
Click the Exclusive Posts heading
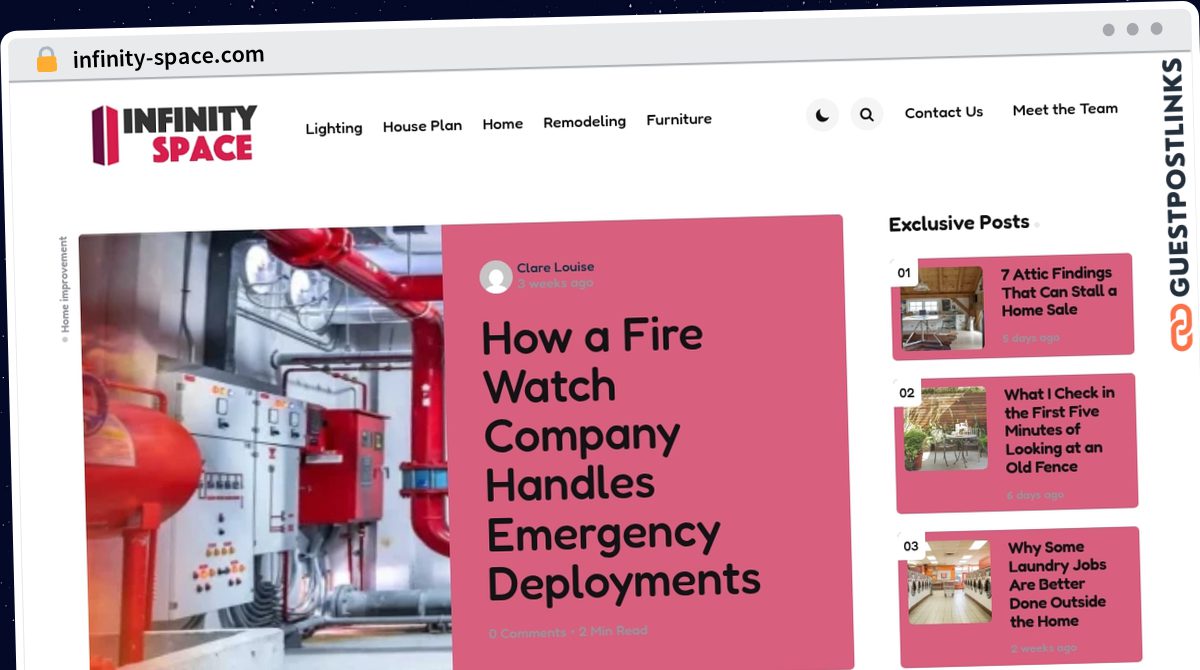tap(959, 223)
